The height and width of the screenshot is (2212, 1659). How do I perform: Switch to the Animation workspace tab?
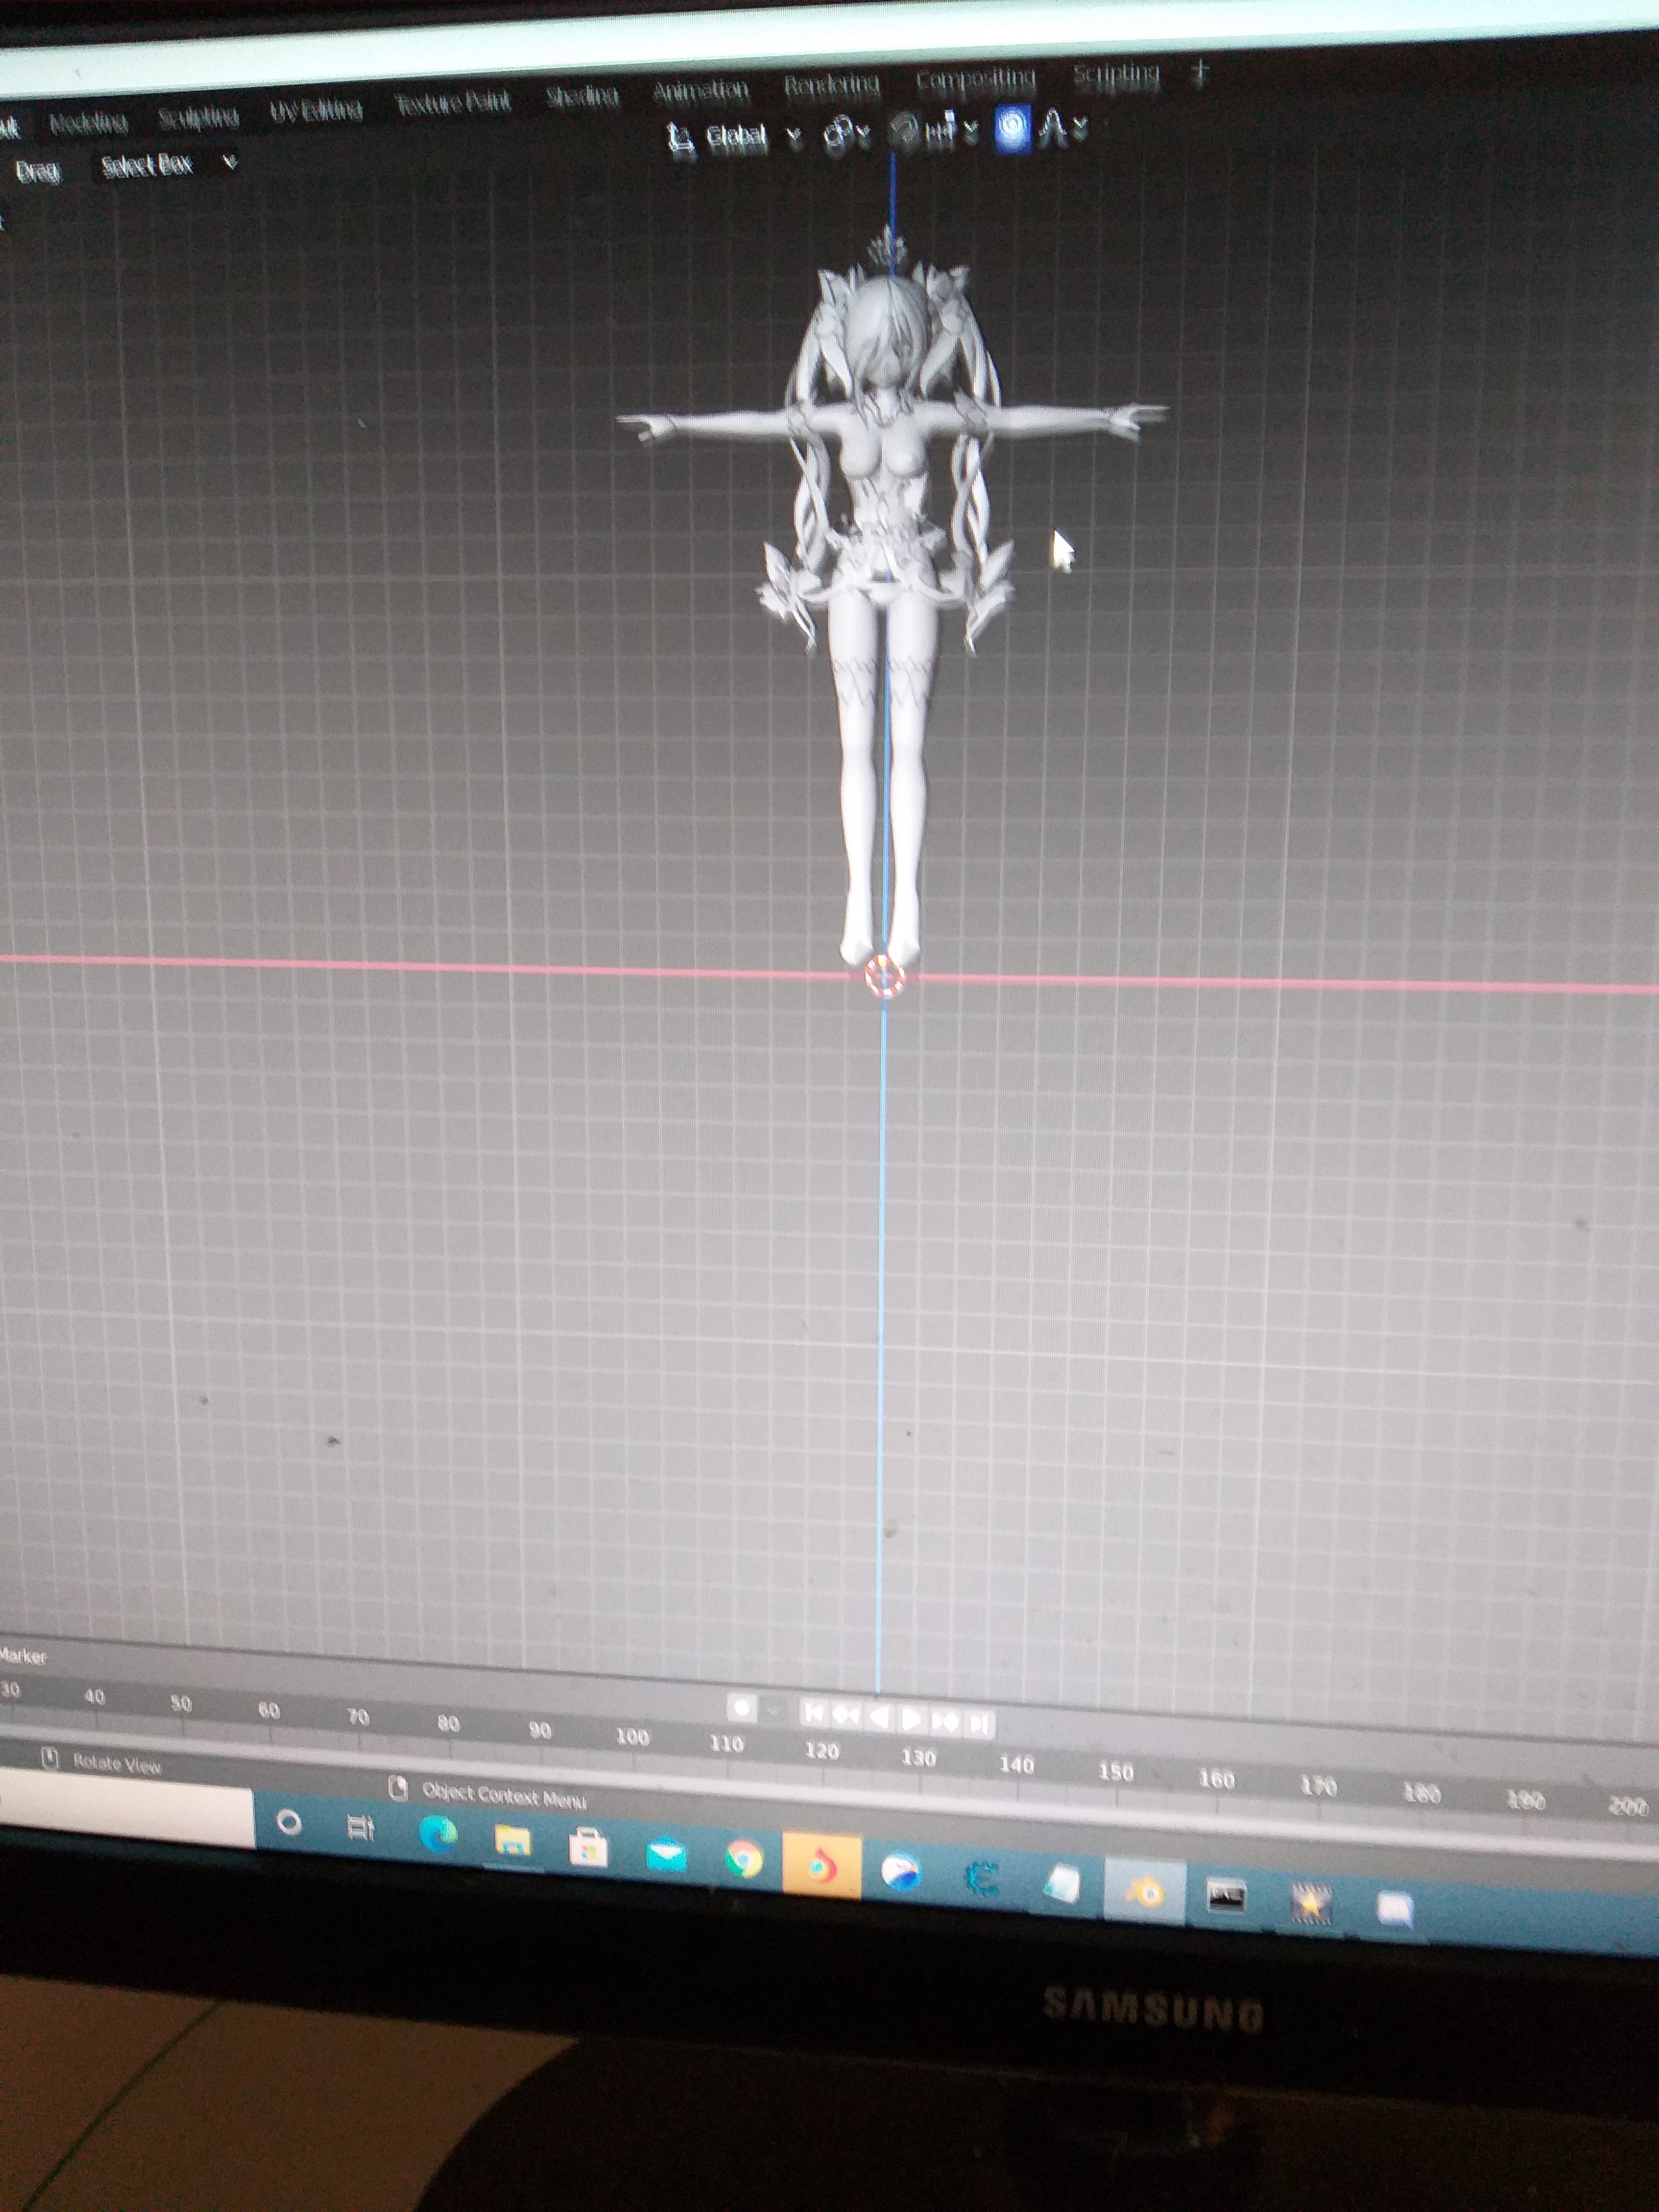[700, 92]
